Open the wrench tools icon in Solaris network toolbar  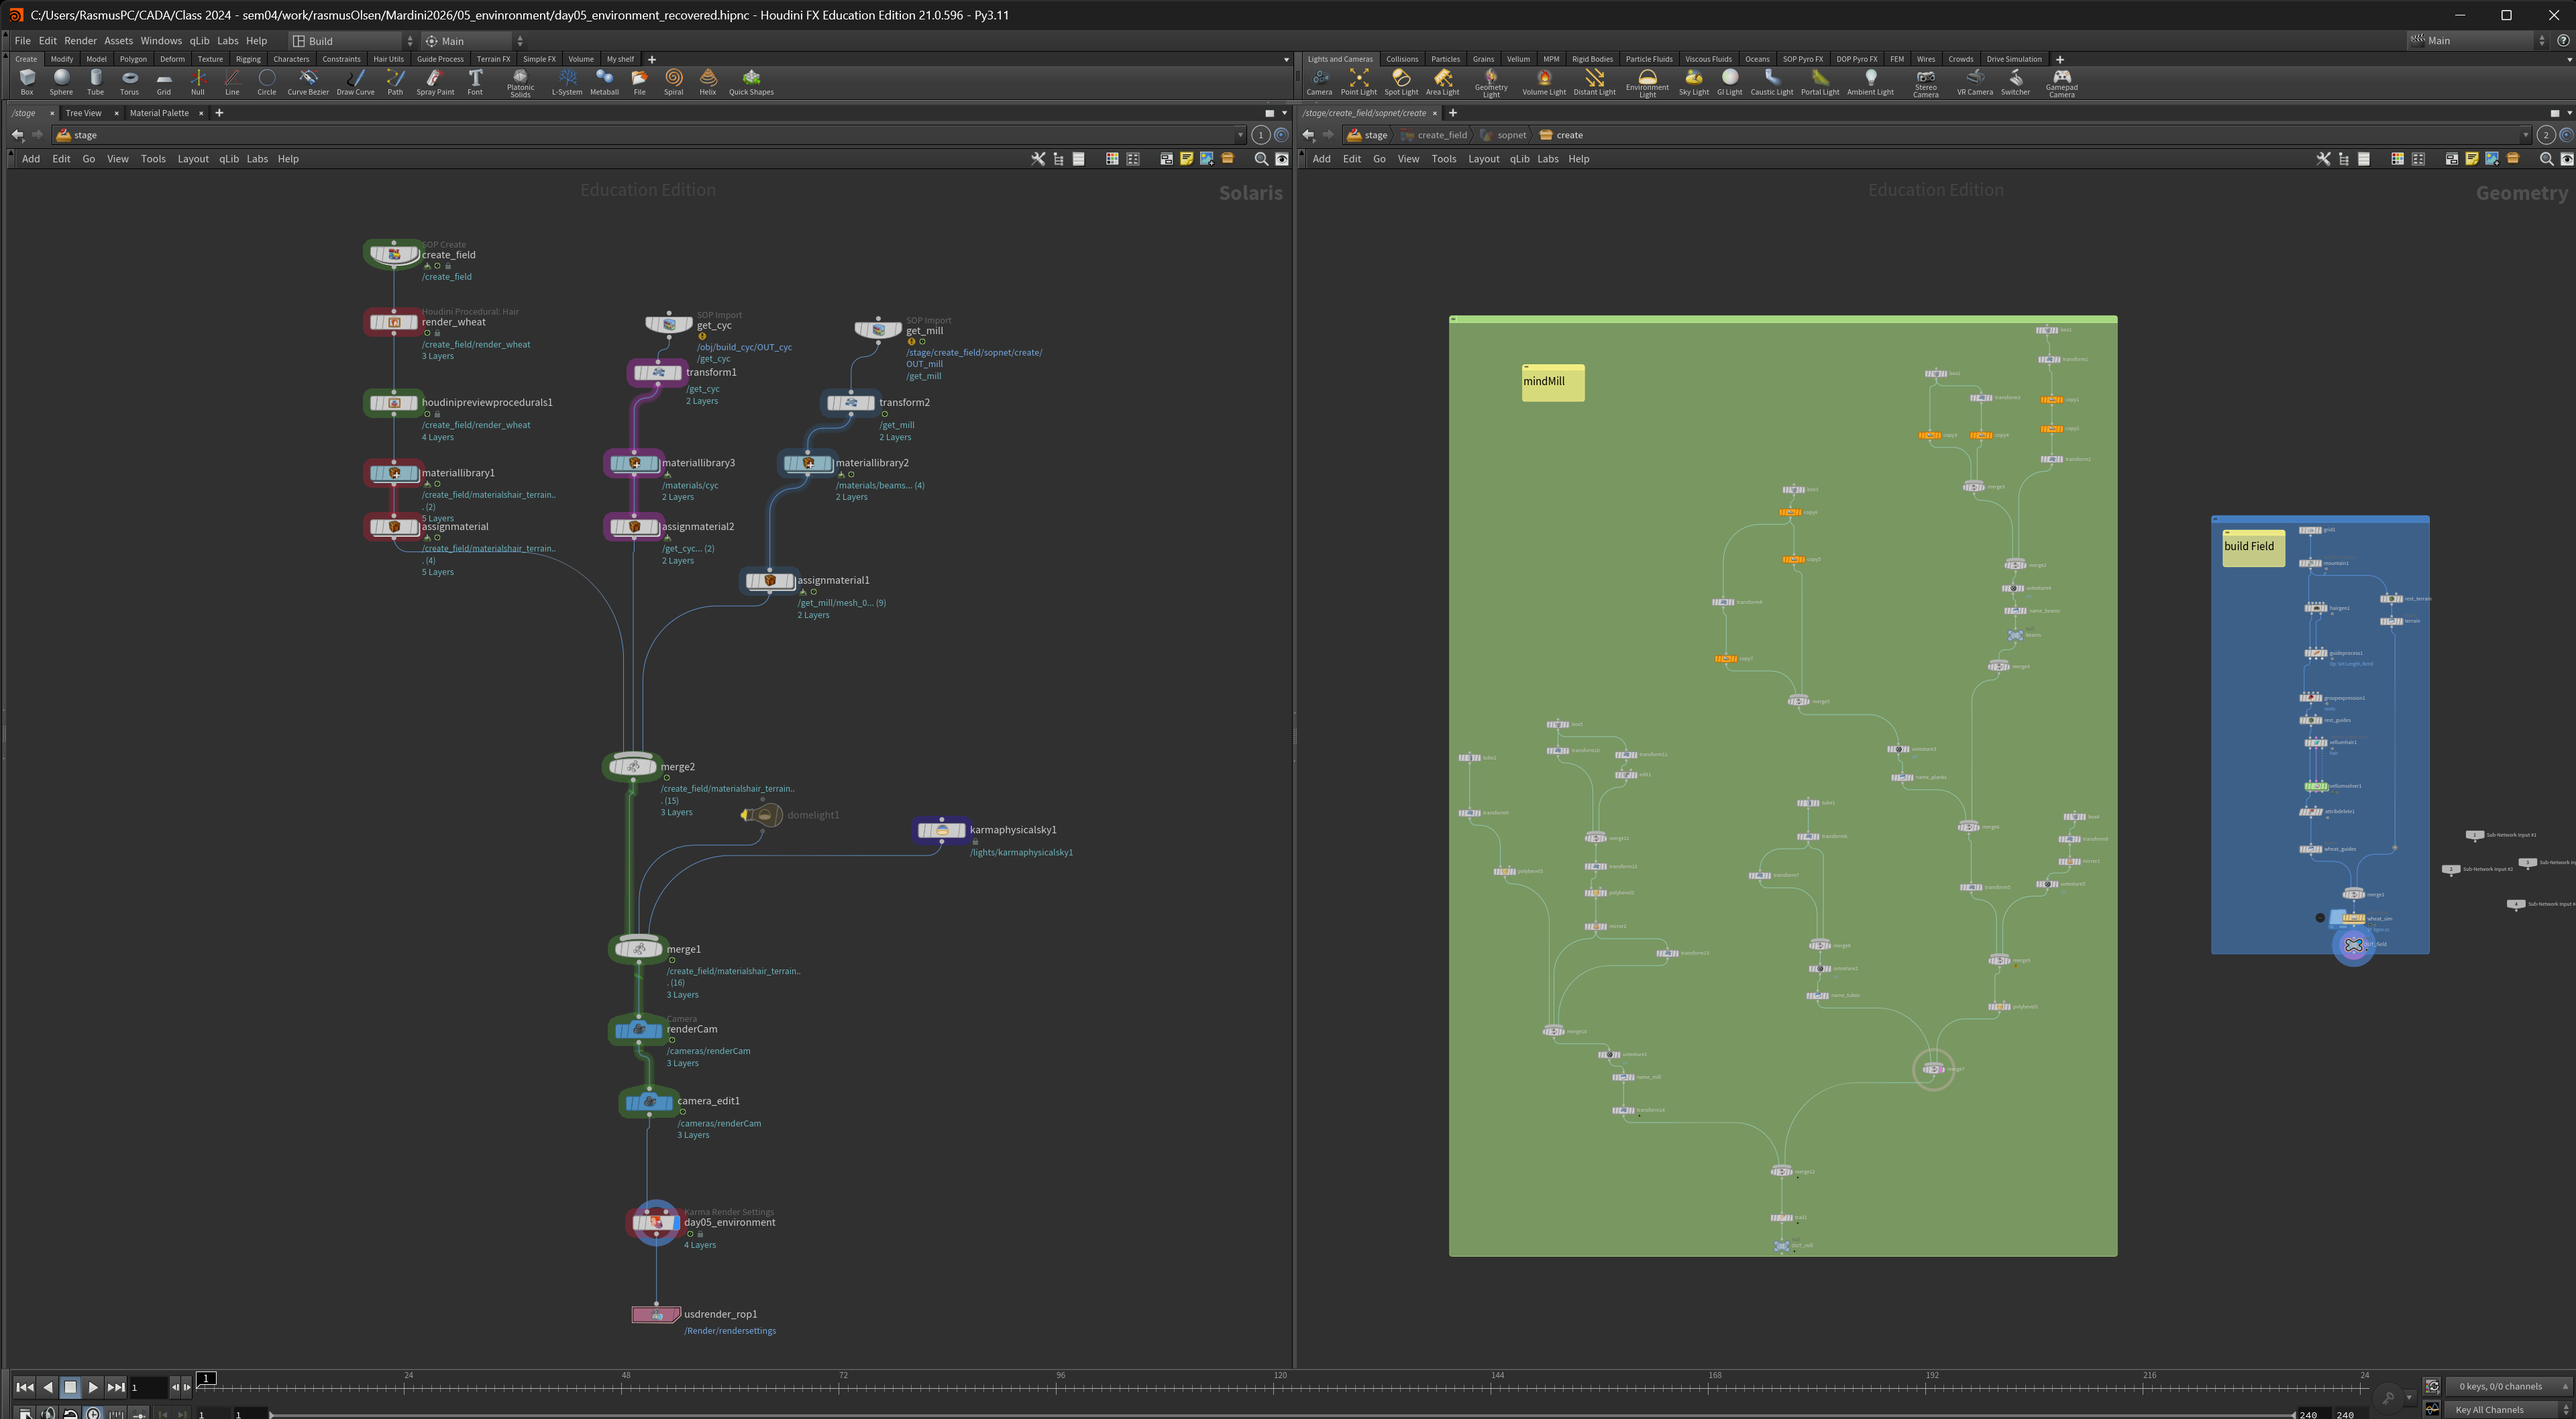[x=1038, y=159]
